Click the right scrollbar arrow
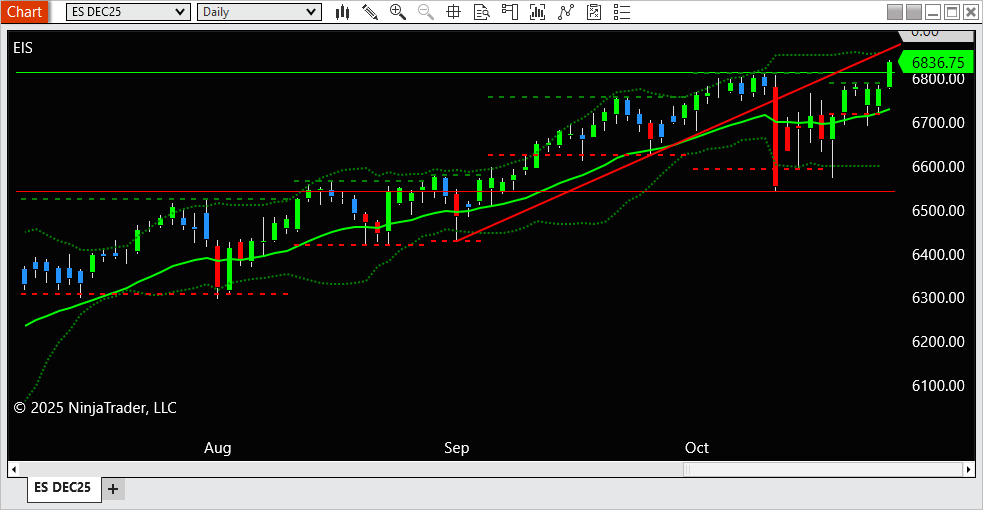 (x=969, y=469)
